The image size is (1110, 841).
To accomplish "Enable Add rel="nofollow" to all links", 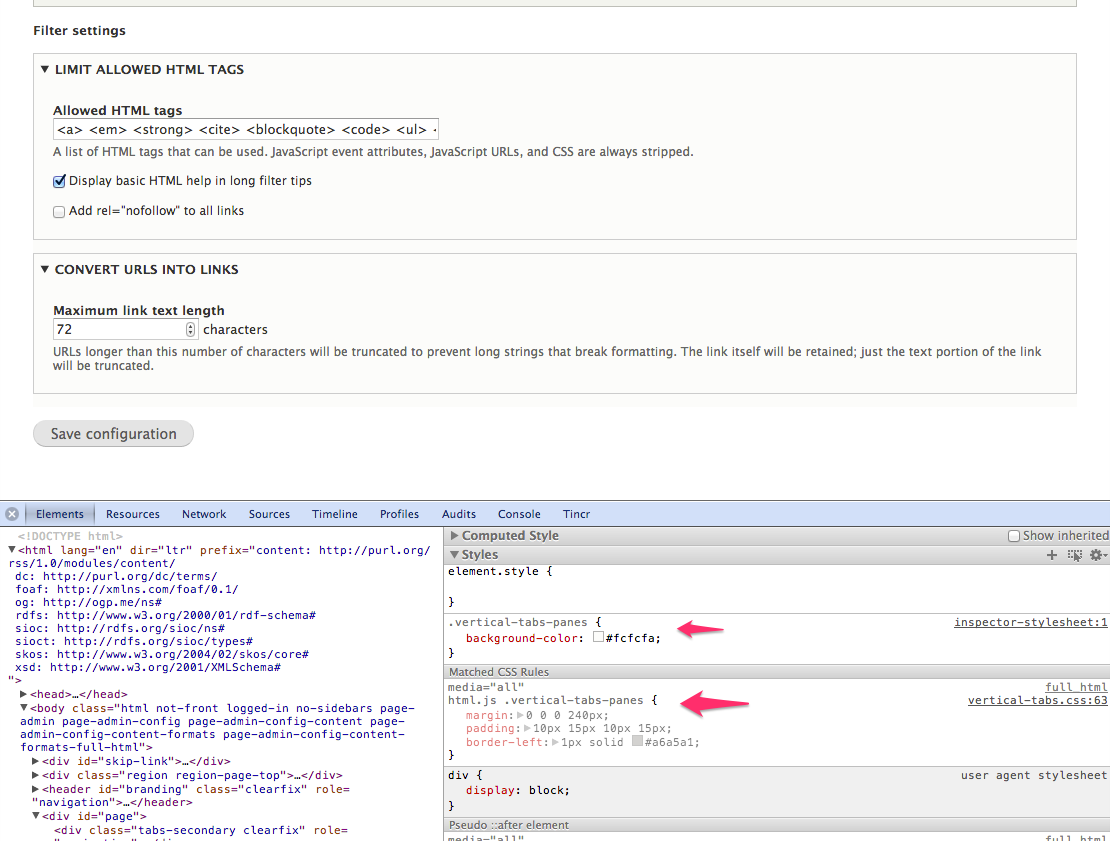I will (x=58, y=211).
